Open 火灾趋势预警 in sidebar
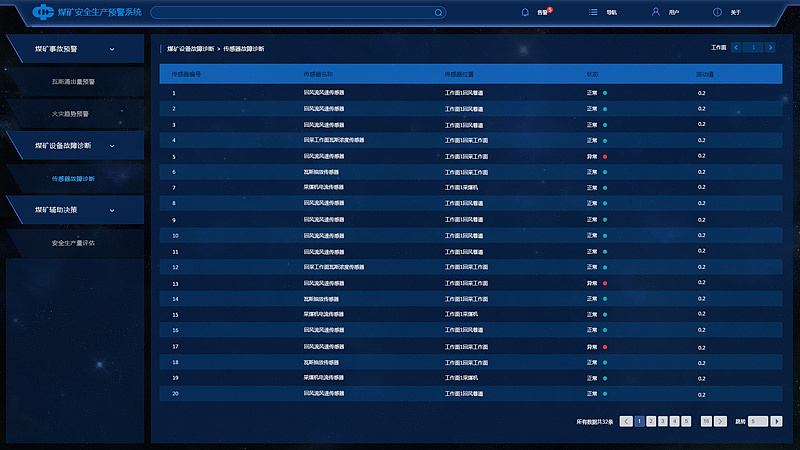Viewport: 800px width, 450px height. coord(70,114)
